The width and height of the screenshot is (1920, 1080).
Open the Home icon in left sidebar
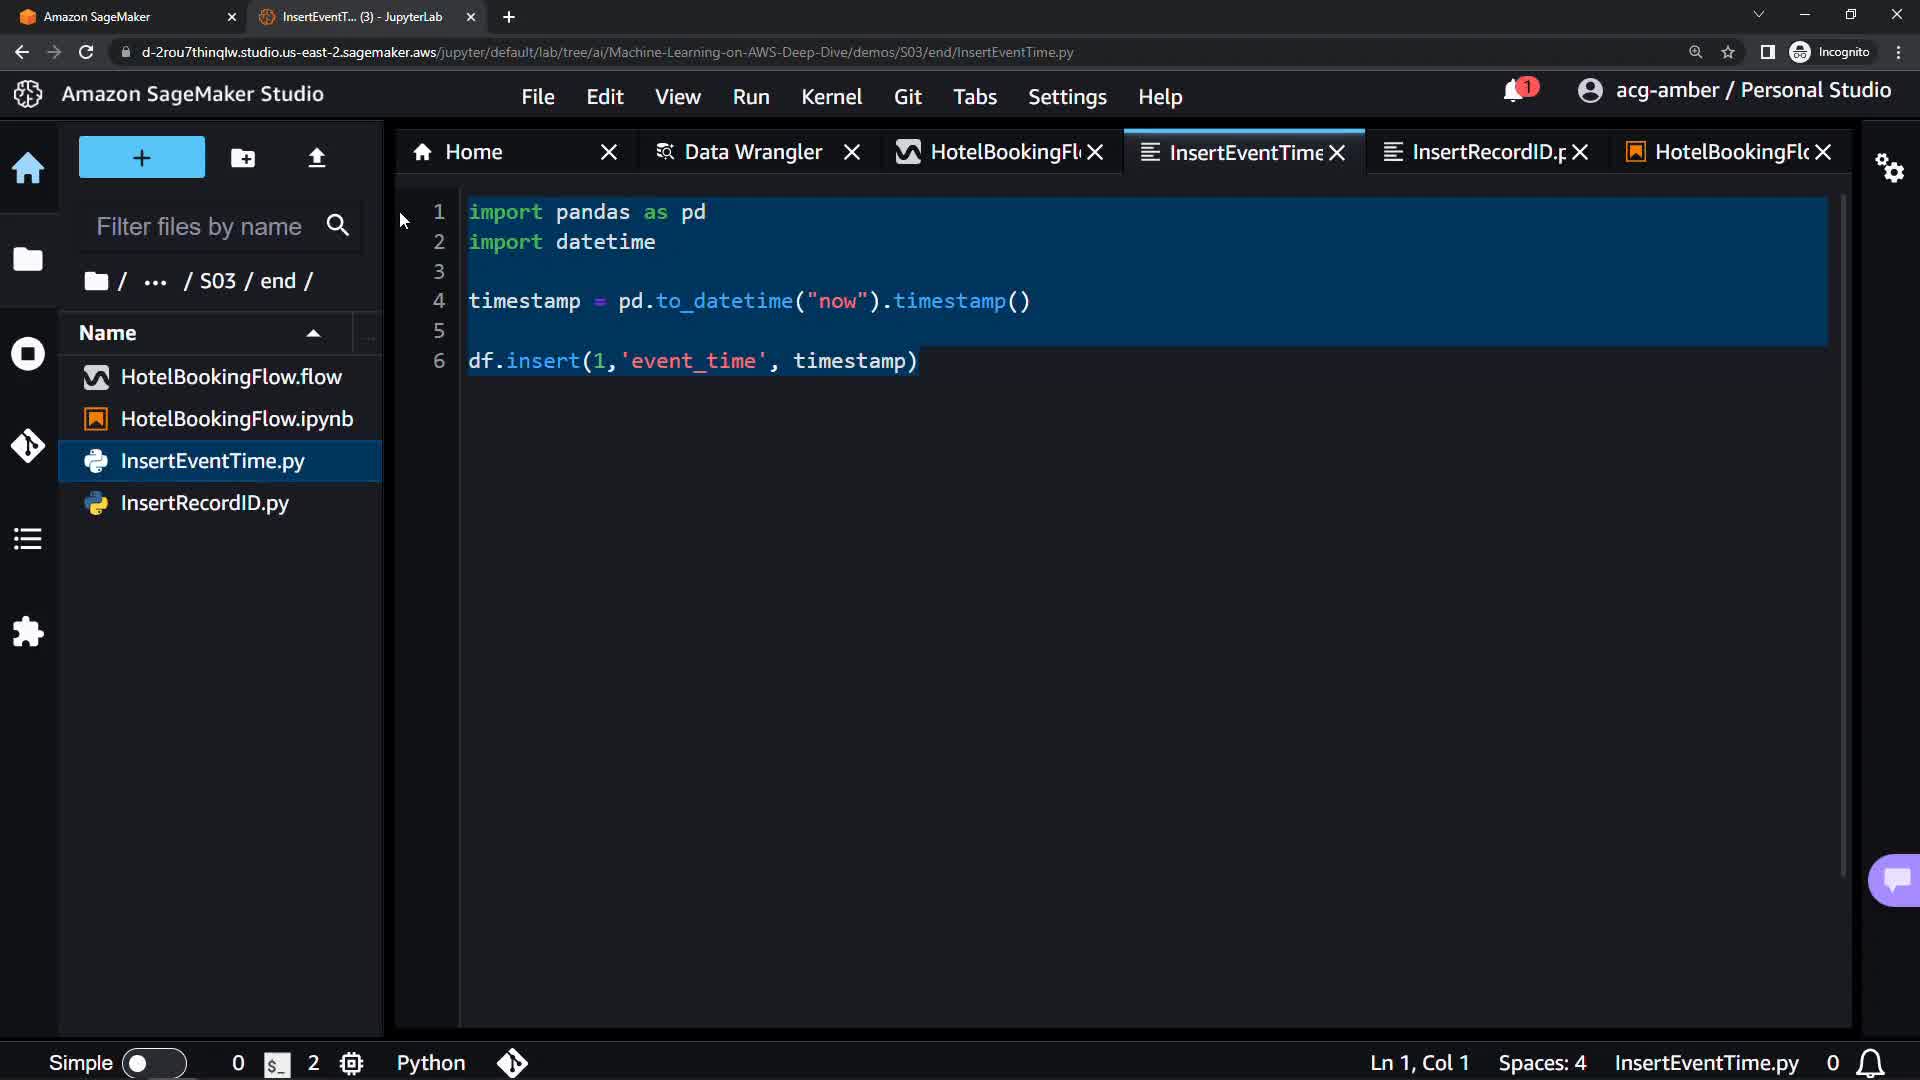click(x=28, y=168)
